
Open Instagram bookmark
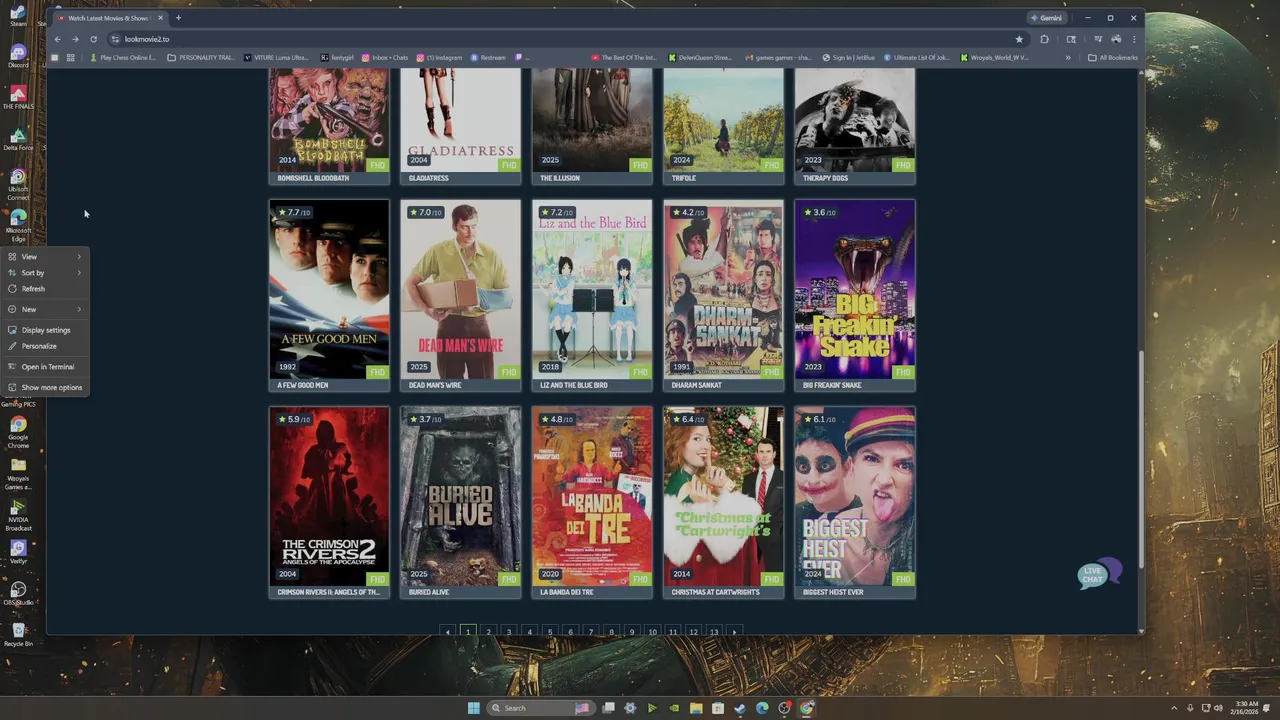point(440,58)
